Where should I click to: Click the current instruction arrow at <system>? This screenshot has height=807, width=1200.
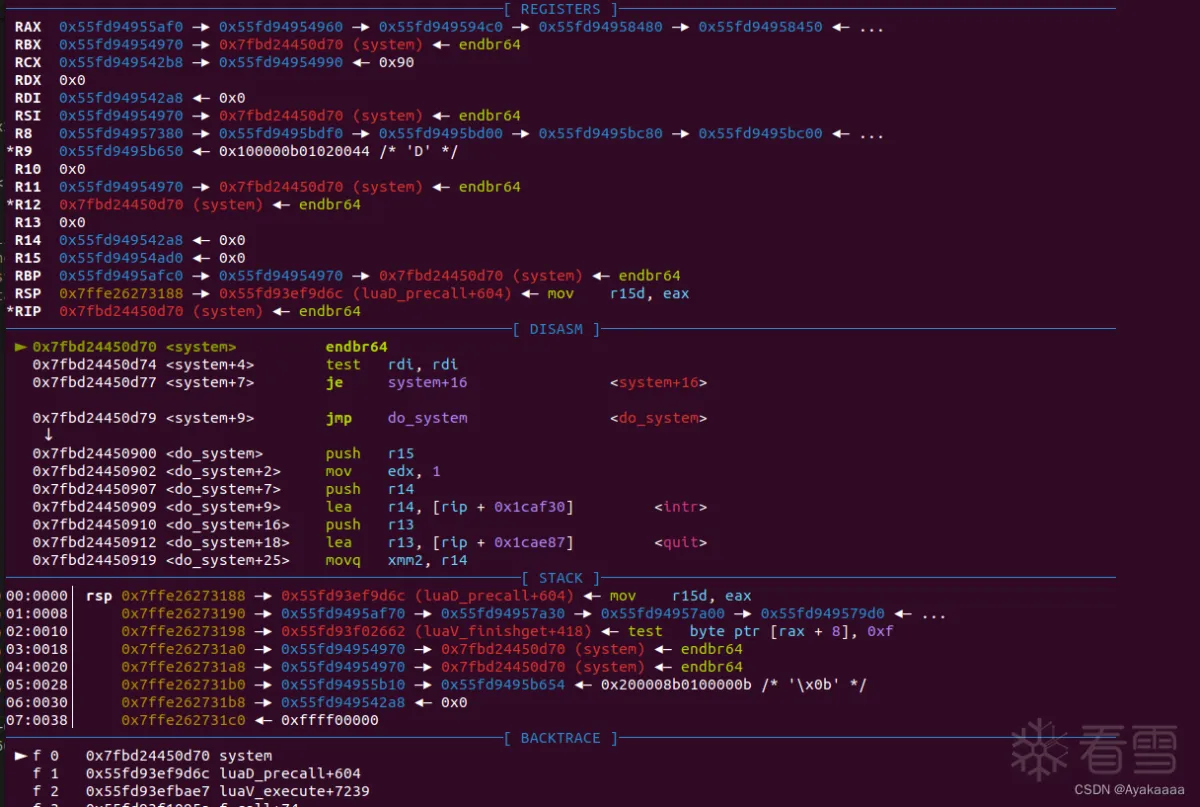click(20, 347)
